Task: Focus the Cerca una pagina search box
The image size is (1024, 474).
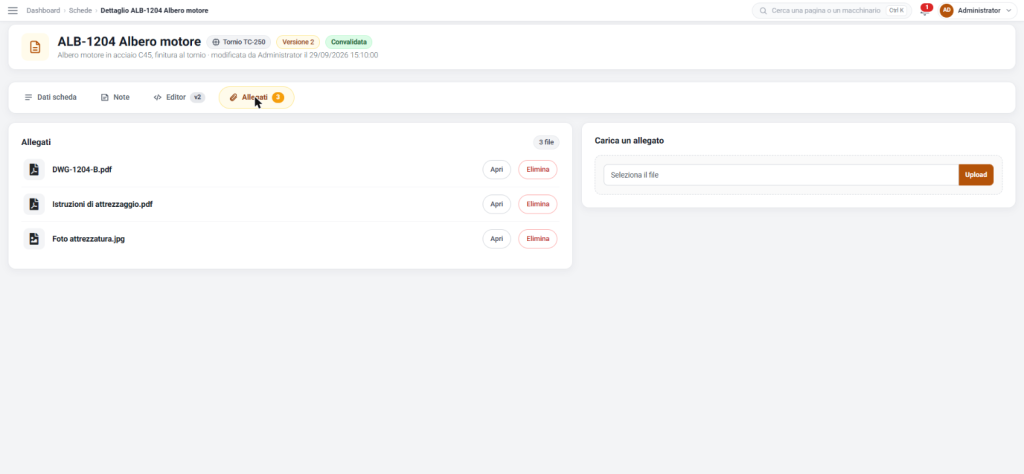Action: (x=832, y=11)
